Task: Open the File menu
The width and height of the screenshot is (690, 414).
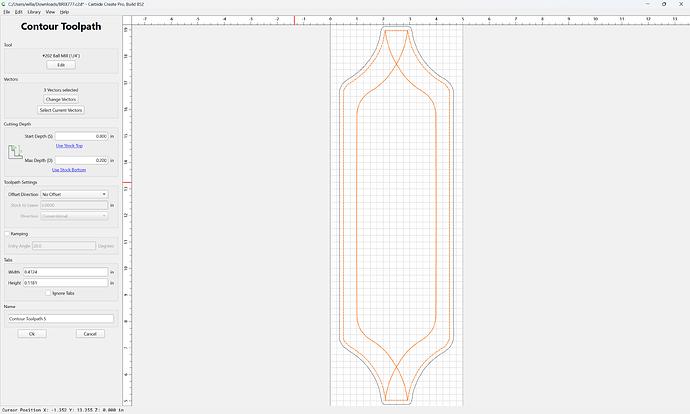Action: pyautogui.click(x=7, y=12)
